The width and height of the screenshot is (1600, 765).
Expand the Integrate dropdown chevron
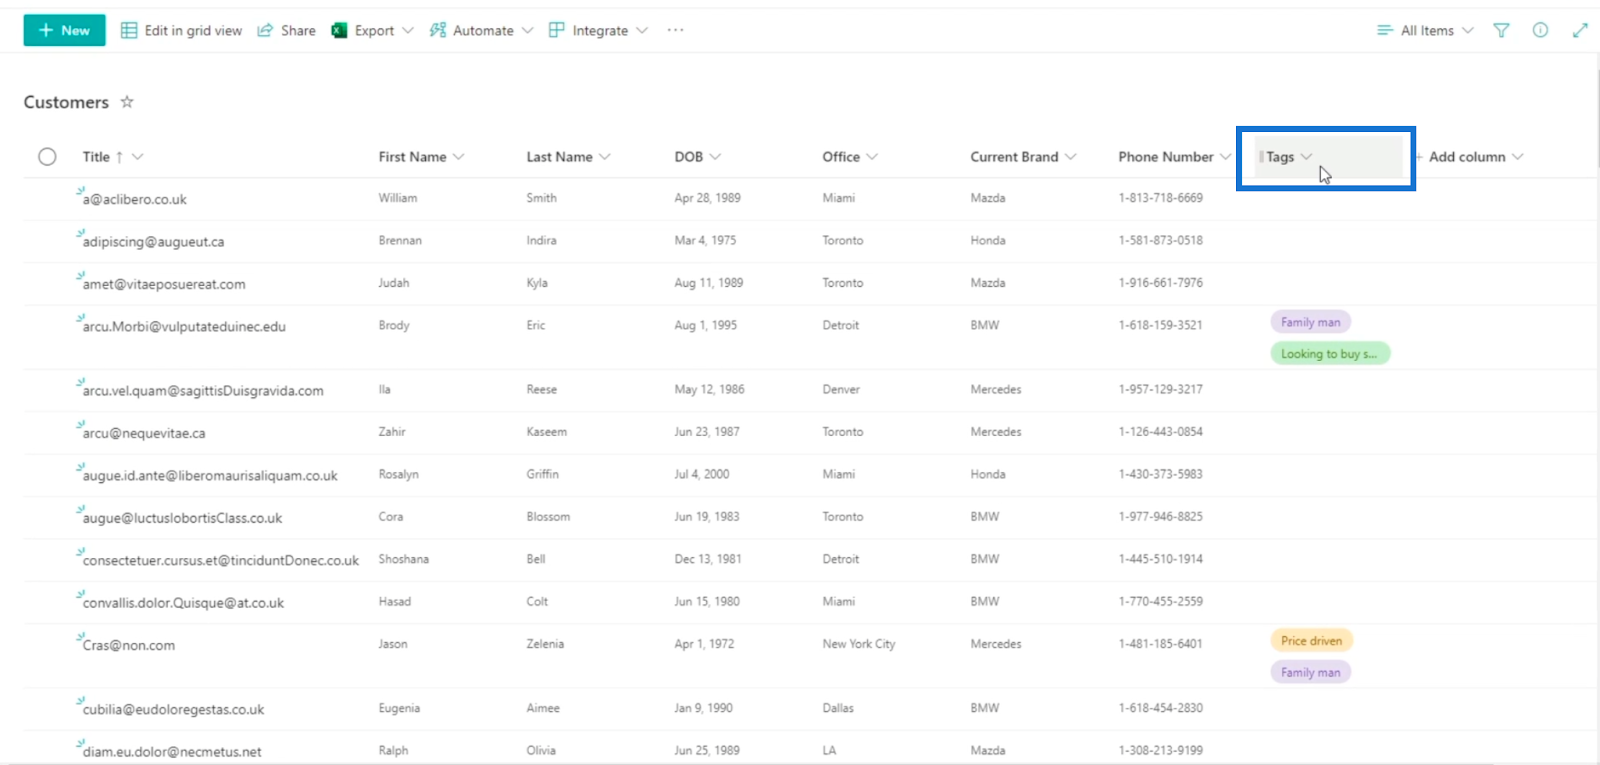(642, 30)
